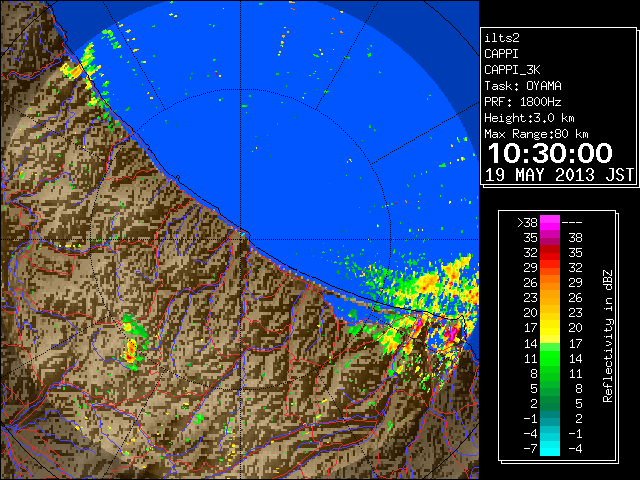Click the 10:30:00 timestamp

tap(550, 153)
